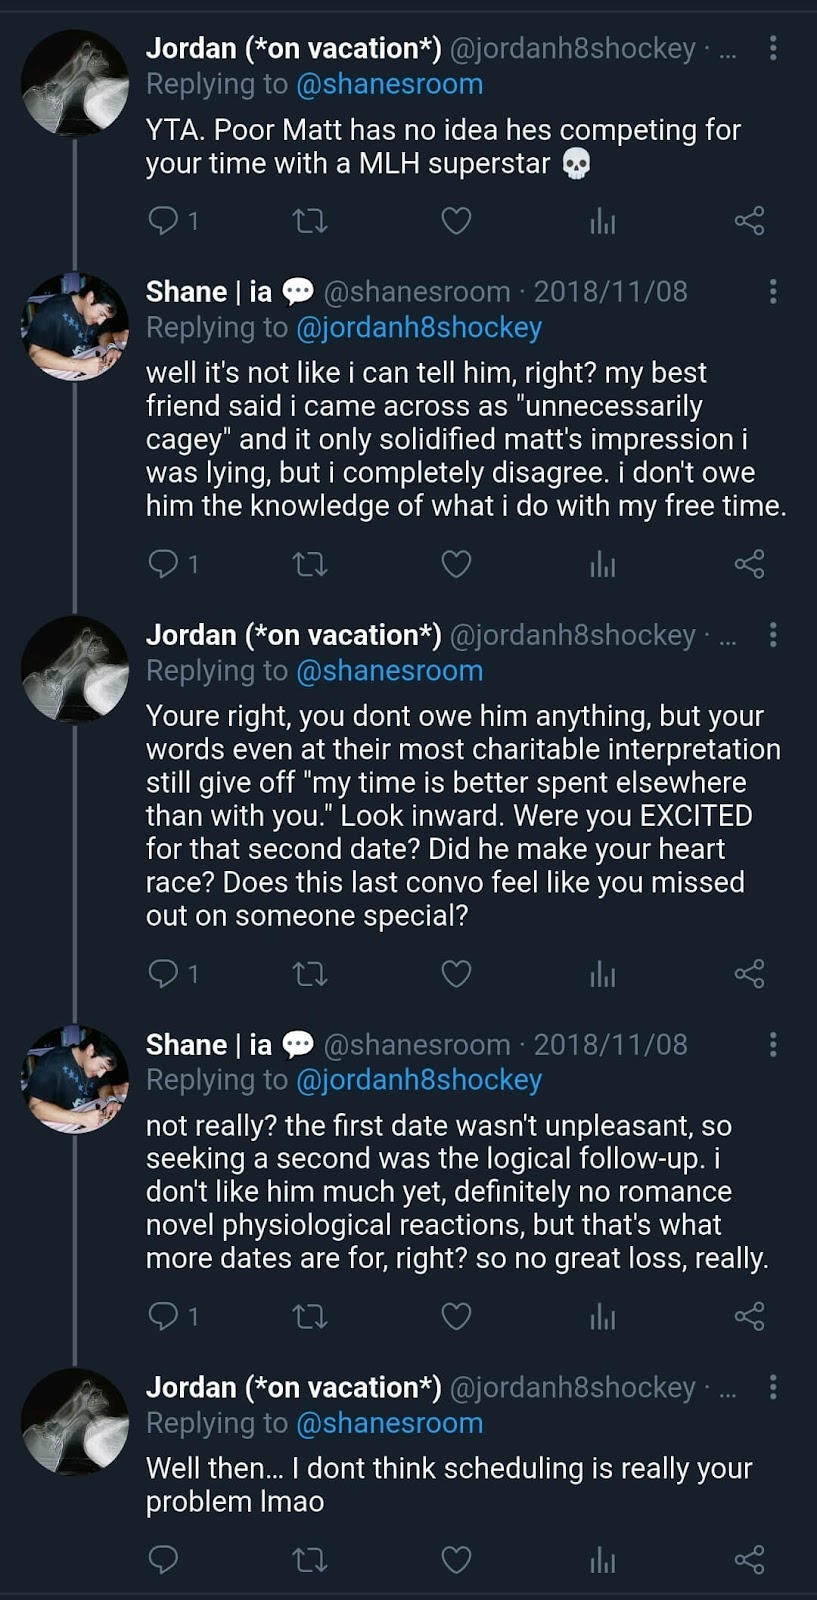Open more options on first Jordan tweet
Viewport: 817px width, 1600px height.
(x=773, y=48)
